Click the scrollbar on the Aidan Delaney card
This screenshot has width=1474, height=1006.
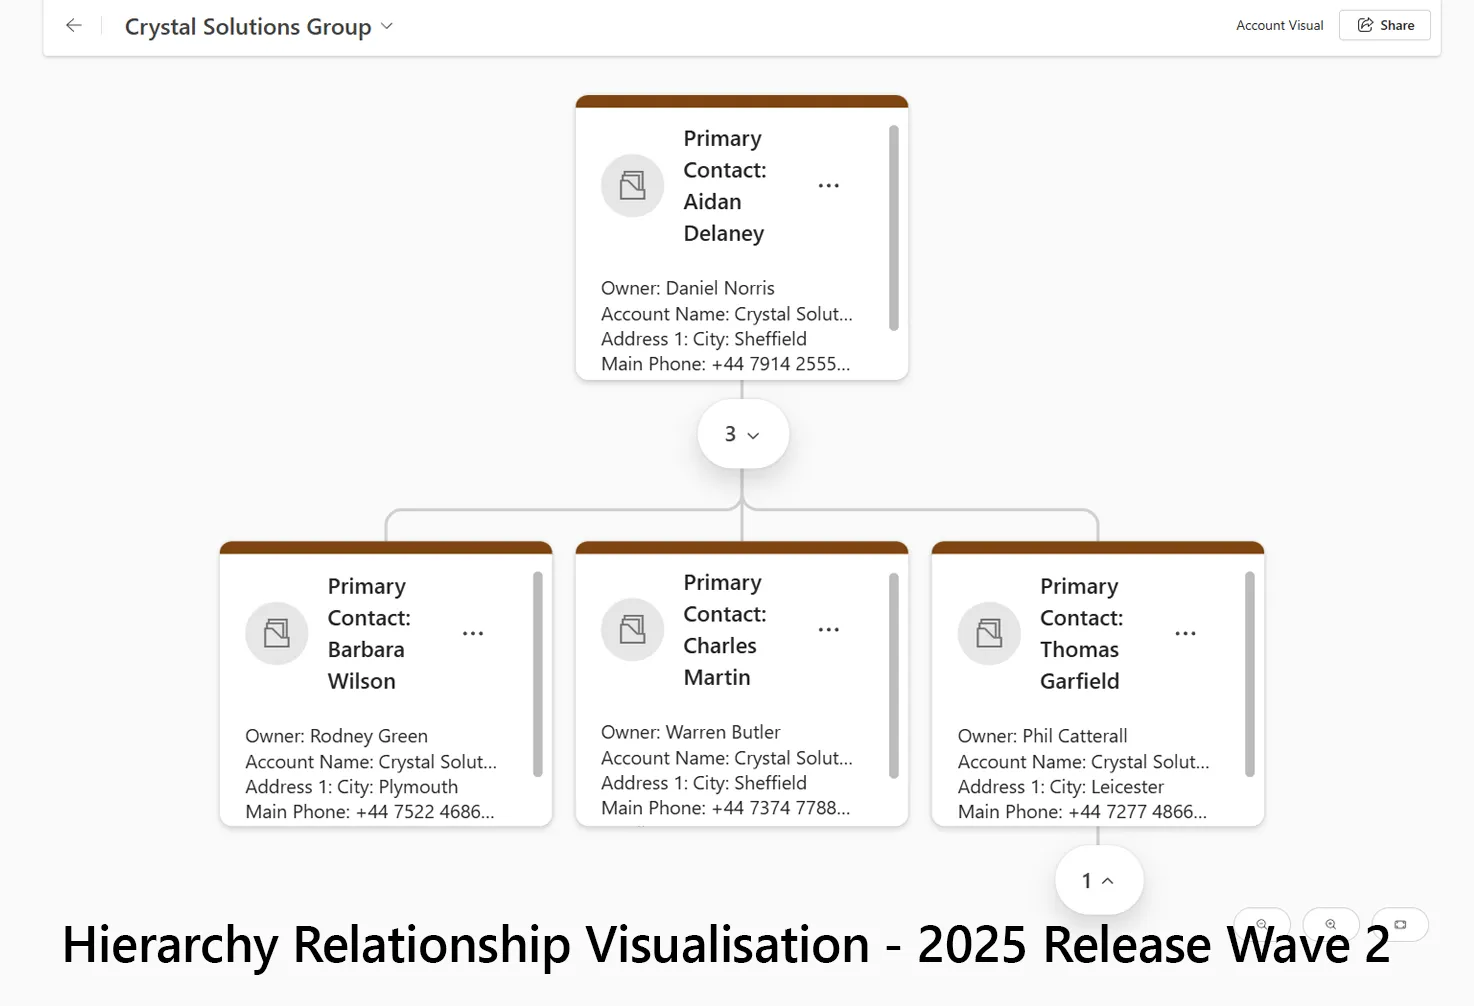(893, 228)
